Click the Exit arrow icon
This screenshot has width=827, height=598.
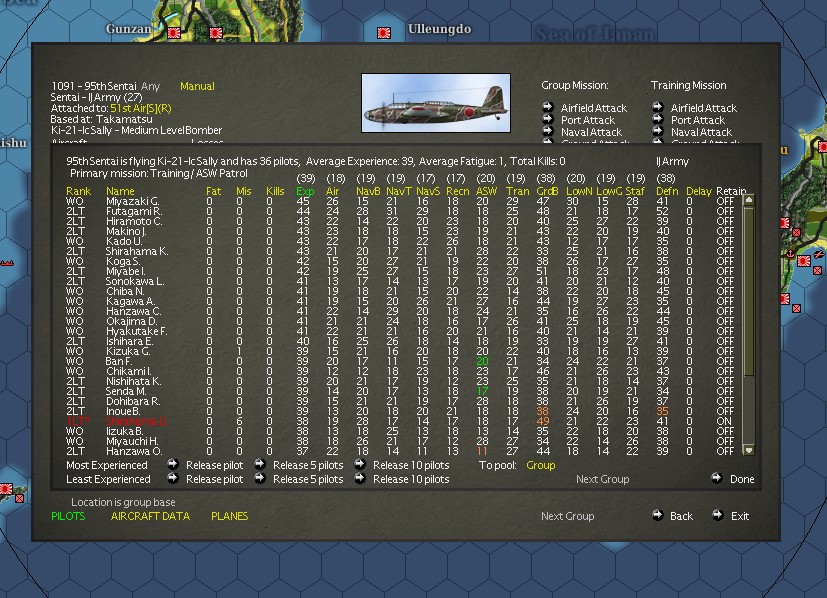click(716, 515)
